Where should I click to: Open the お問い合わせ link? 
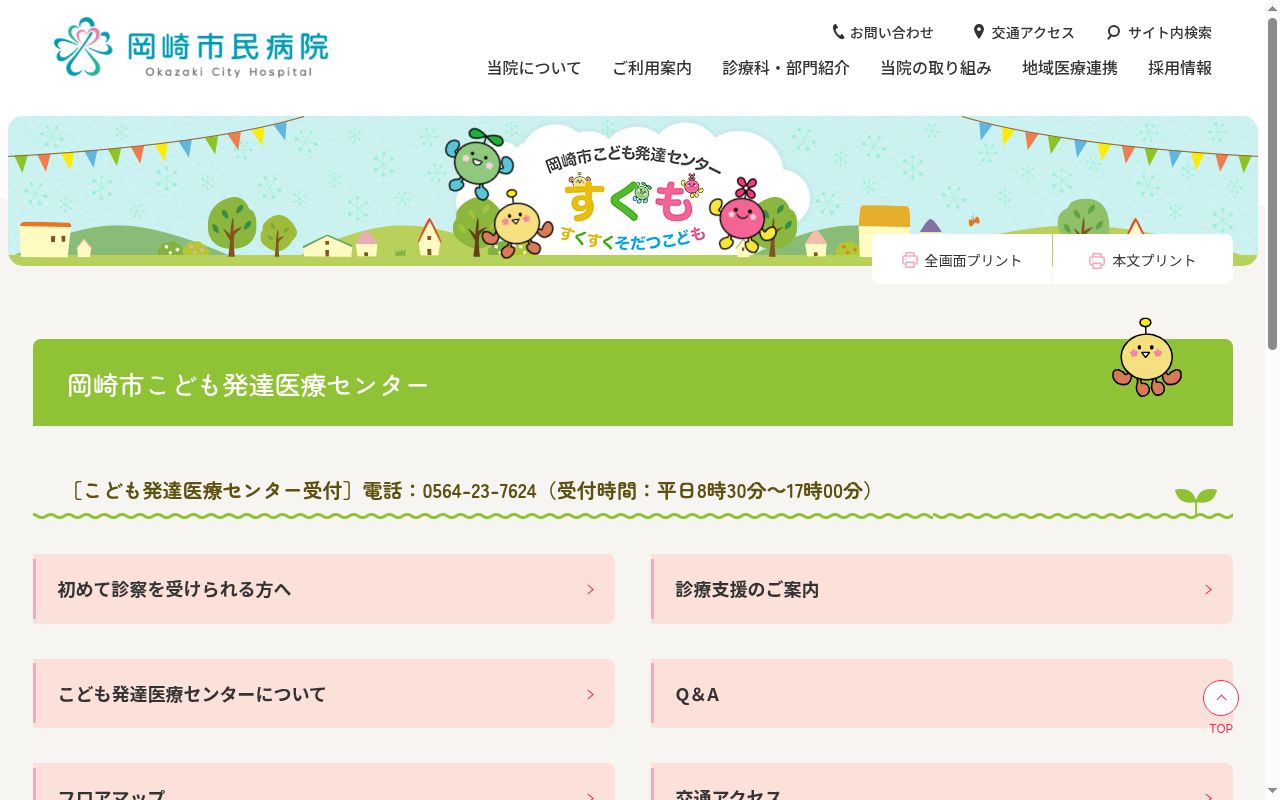(x=883, y=32)
